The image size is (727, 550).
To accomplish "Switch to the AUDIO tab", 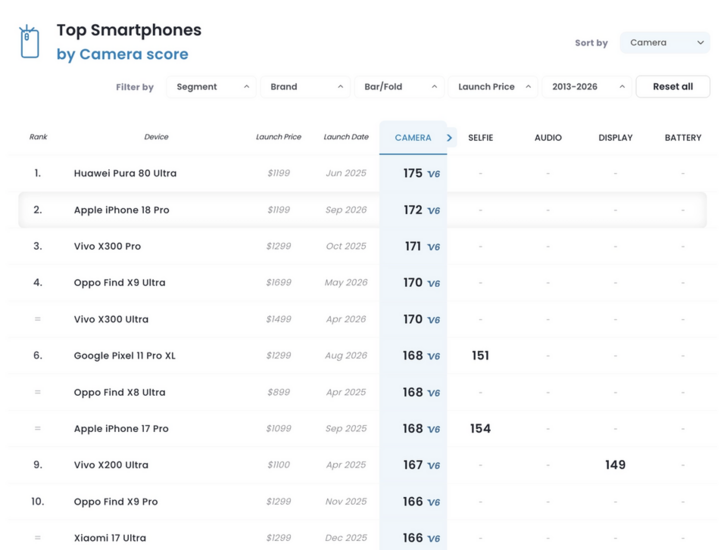I will (548, 138).
